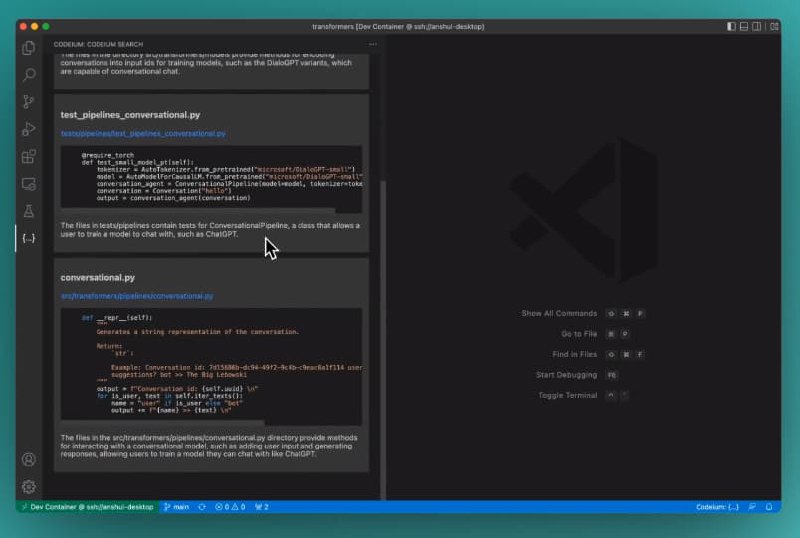
Task: Open the Search view magnifier icon
Action: 29,74
